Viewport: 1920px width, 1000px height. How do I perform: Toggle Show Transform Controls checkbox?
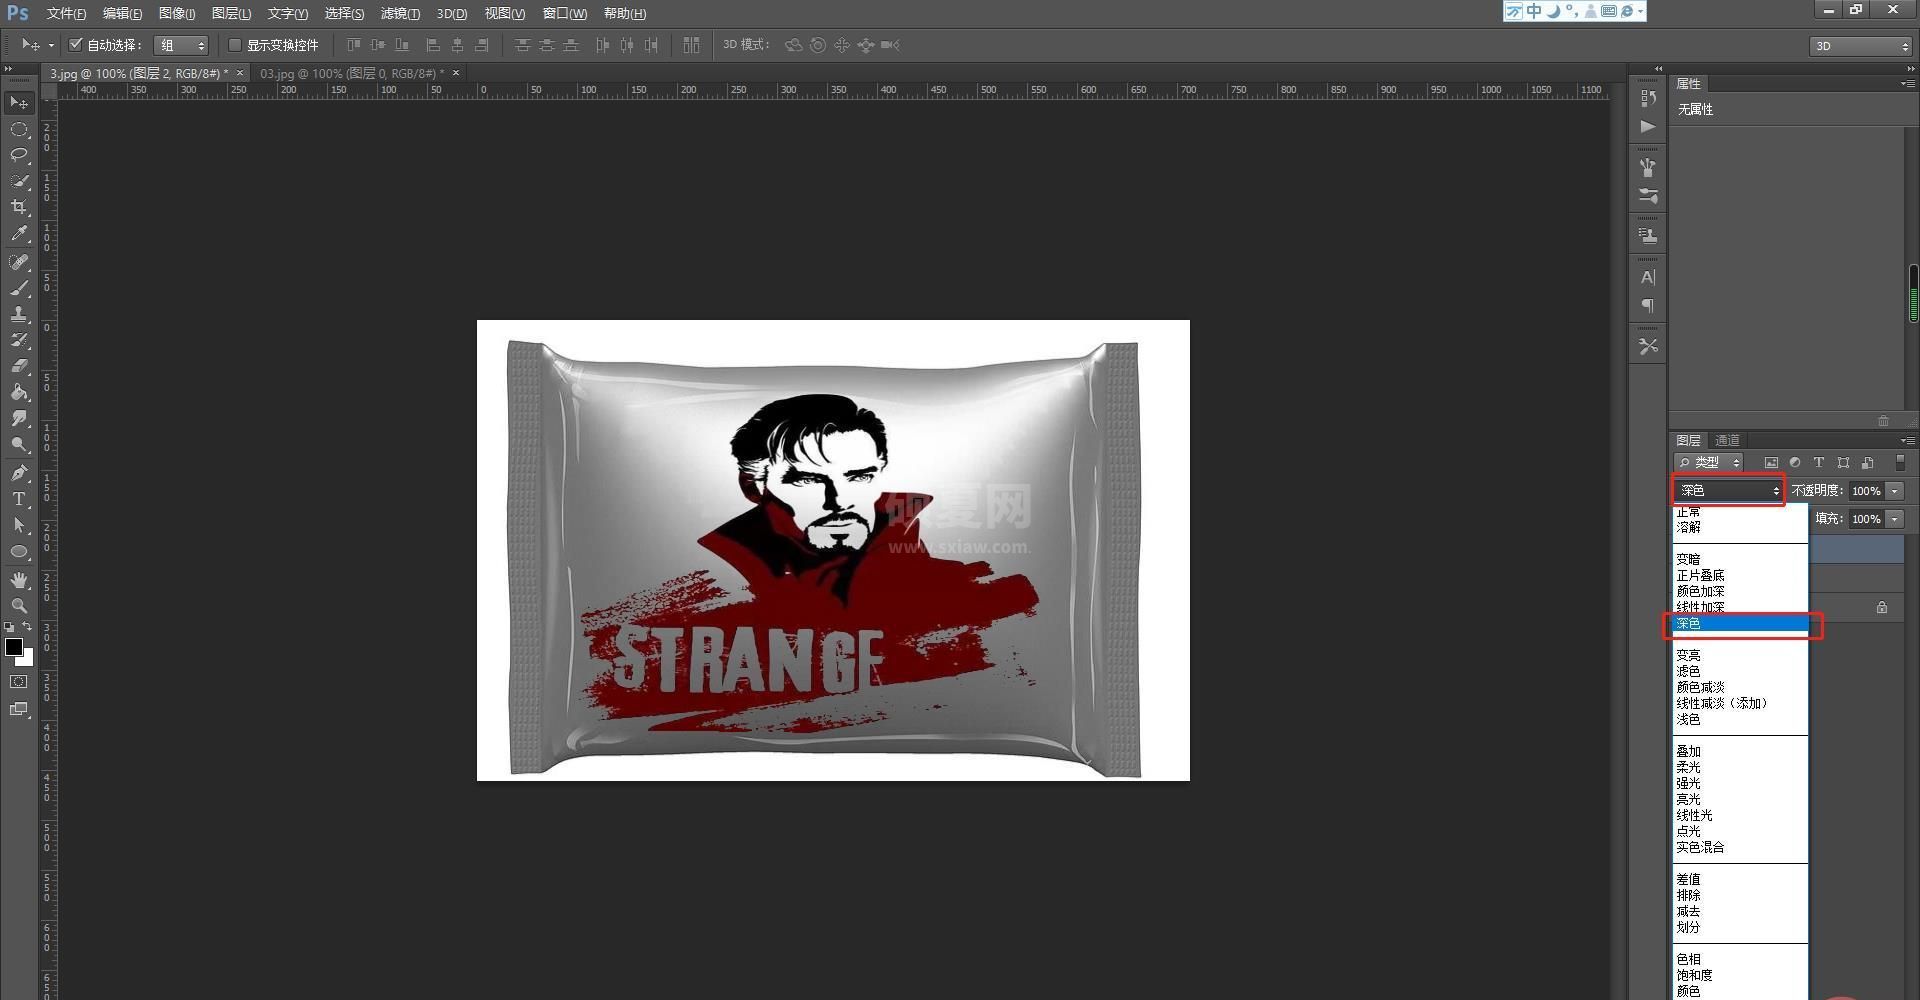[235, 45]
